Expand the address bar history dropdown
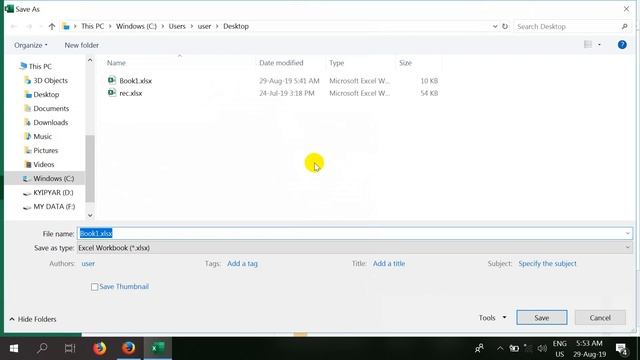Viewport: 640px width, 360px height. point(495,27)
